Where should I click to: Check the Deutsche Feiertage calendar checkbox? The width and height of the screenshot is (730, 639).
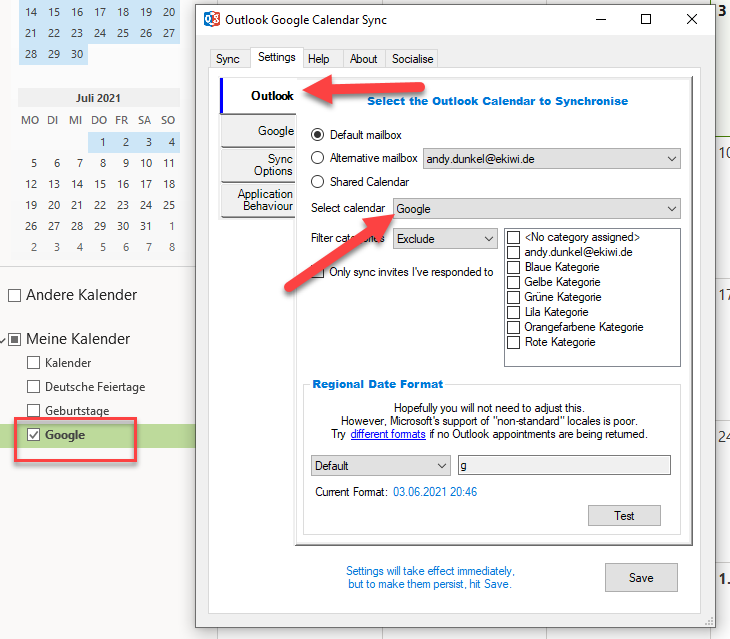click(x=34, y=387)
